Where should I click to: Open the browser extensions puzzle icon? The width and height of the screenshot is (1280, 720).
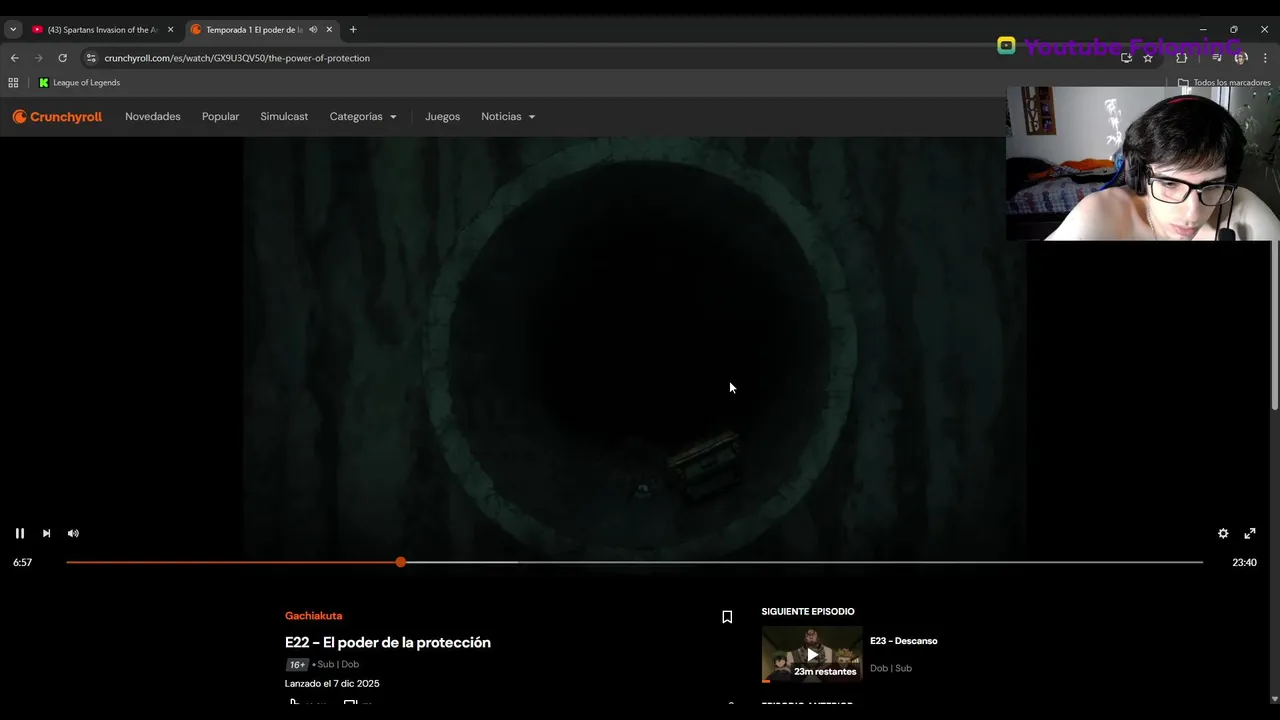coord(1182,58)
